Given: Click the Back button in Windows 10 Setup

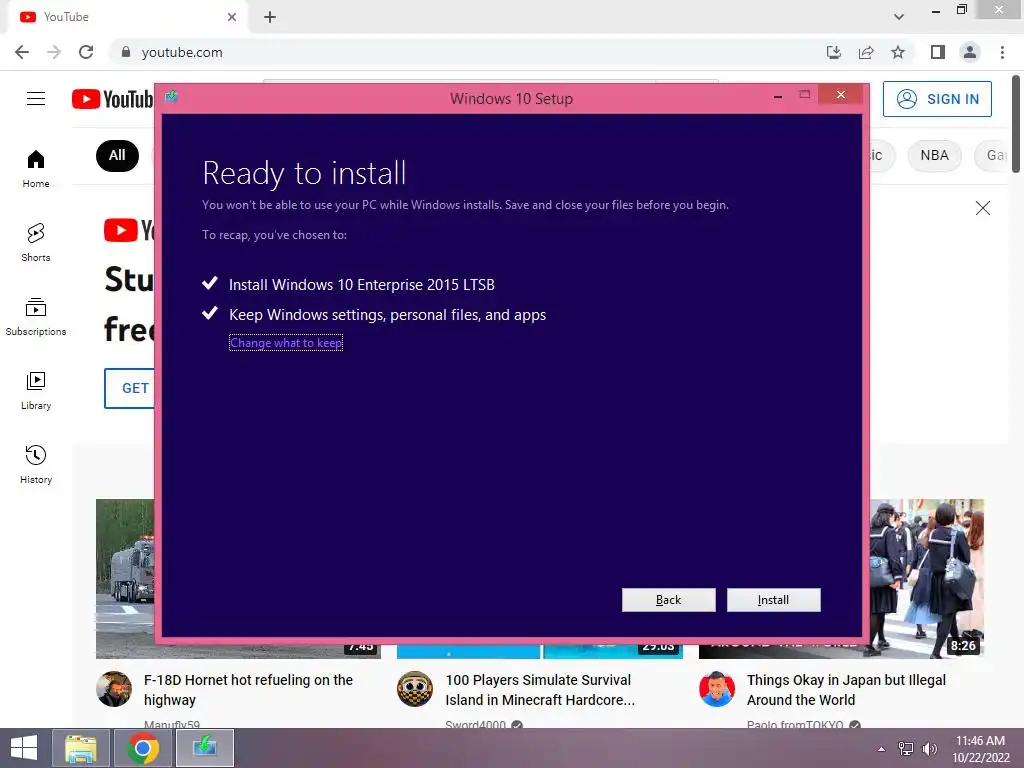Looking at the screenshot, I should pyautogui.click(x=668, y=600).
